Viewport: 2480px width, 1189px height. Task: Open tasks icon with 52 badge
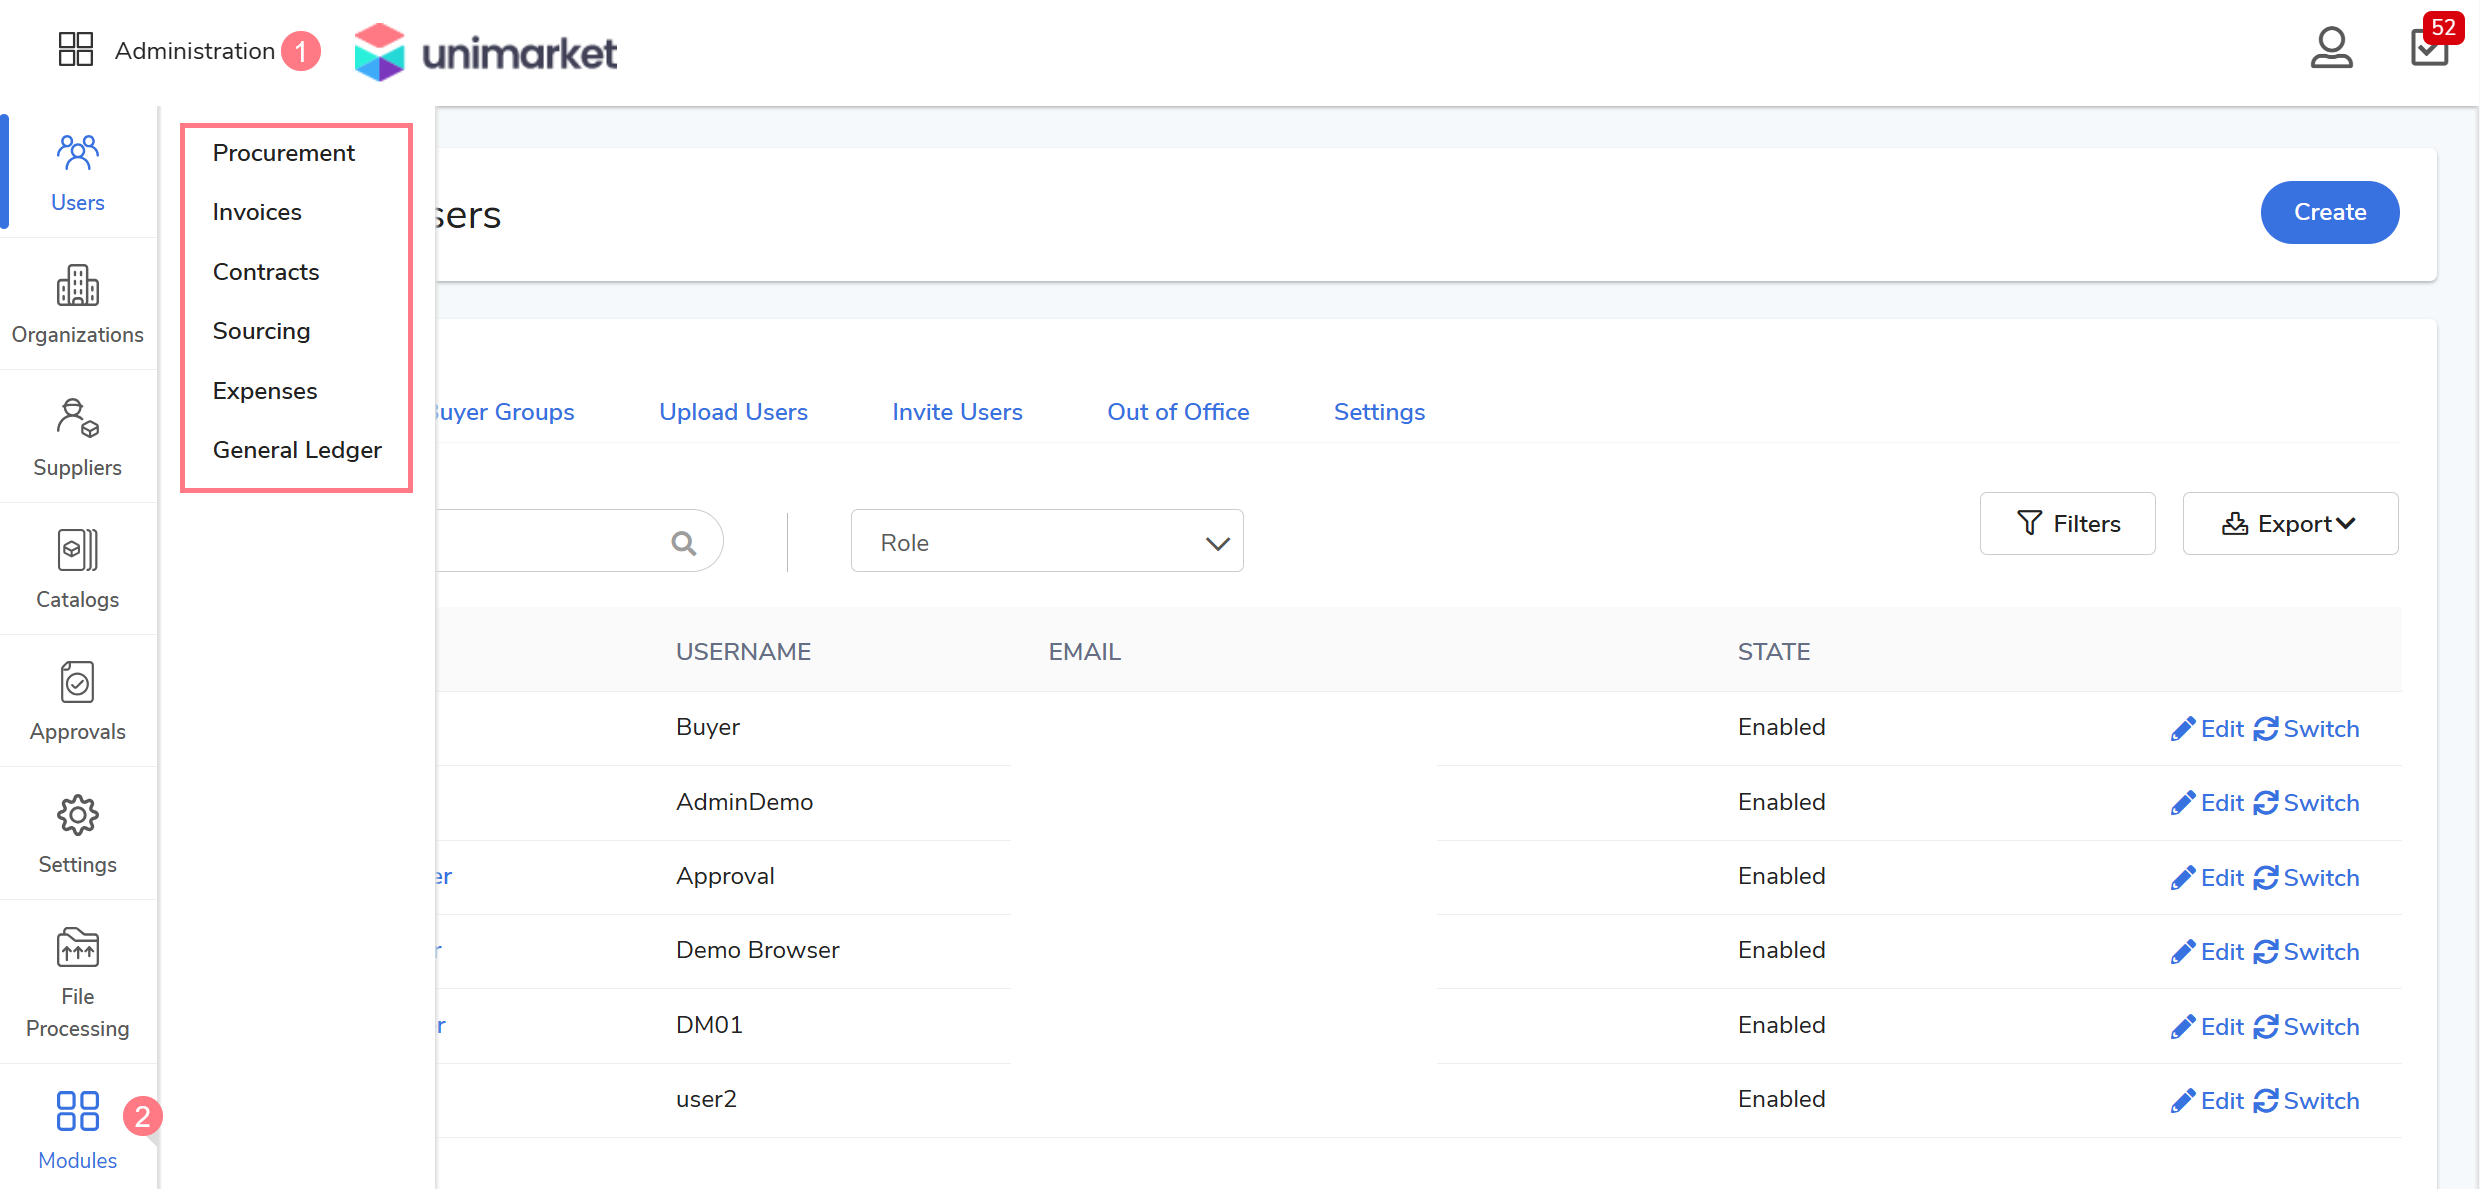click(x=2430, y=48)
